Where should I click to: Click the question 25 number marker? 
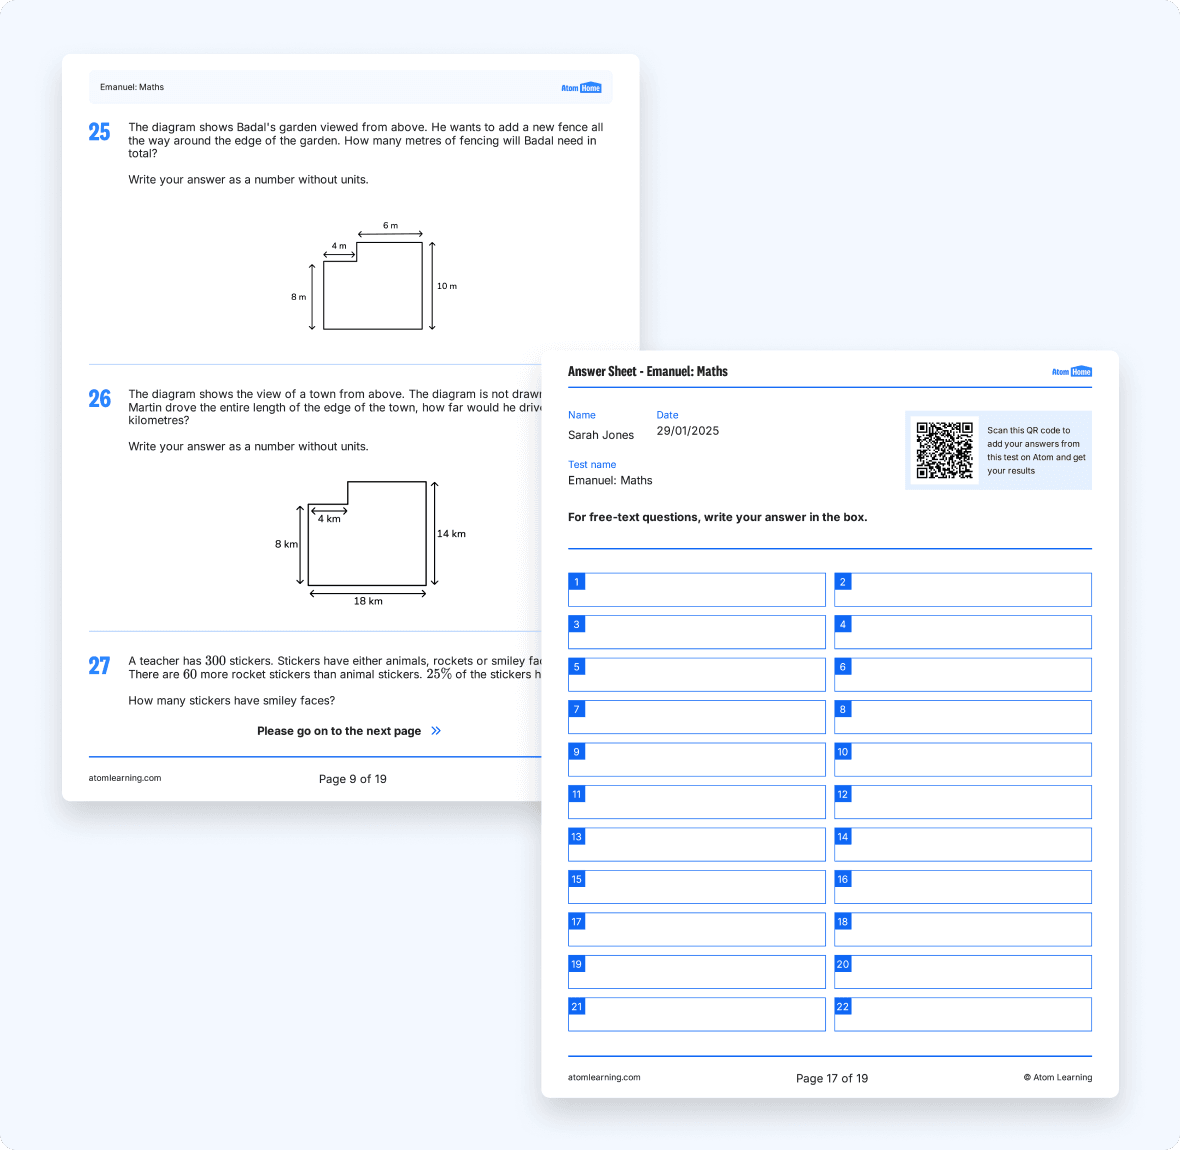[99, 132]
